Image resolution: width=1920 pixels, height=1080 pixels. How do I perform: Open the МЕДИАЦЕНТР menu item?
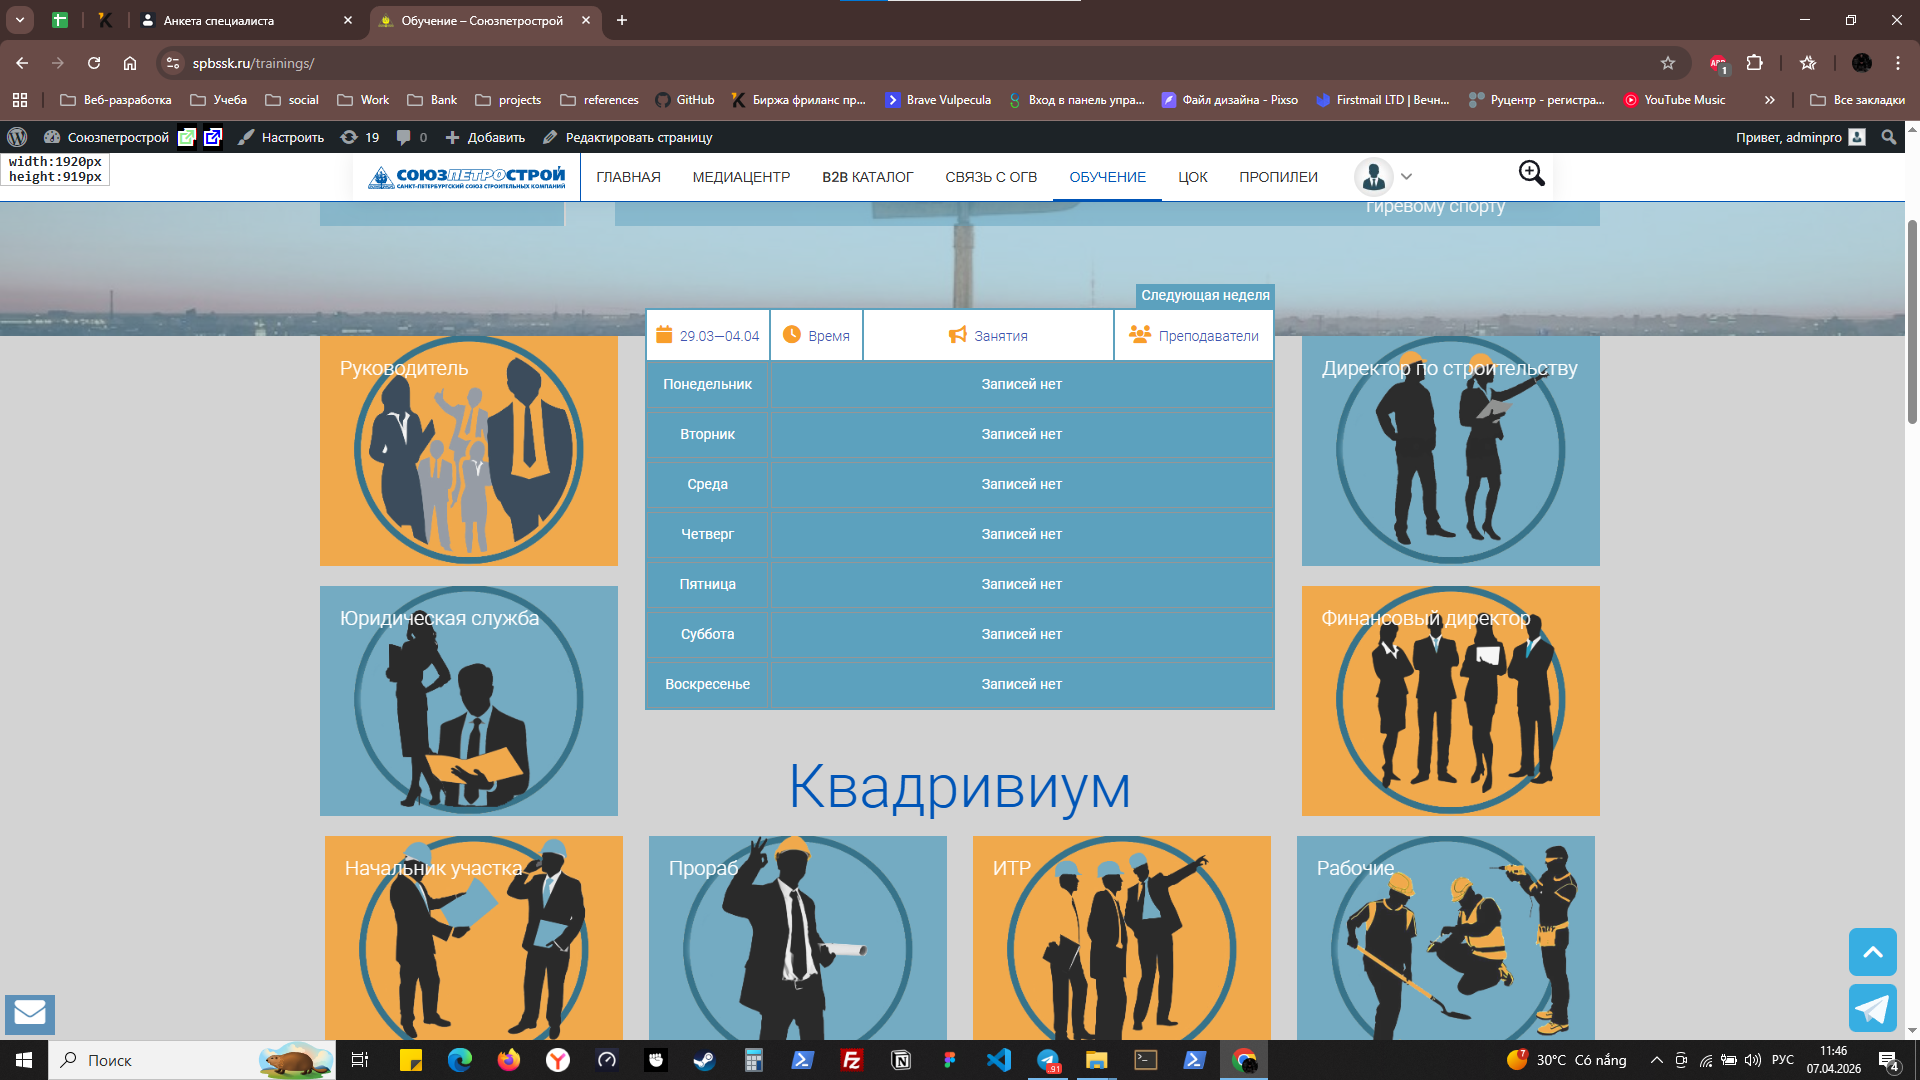[741, 177]
